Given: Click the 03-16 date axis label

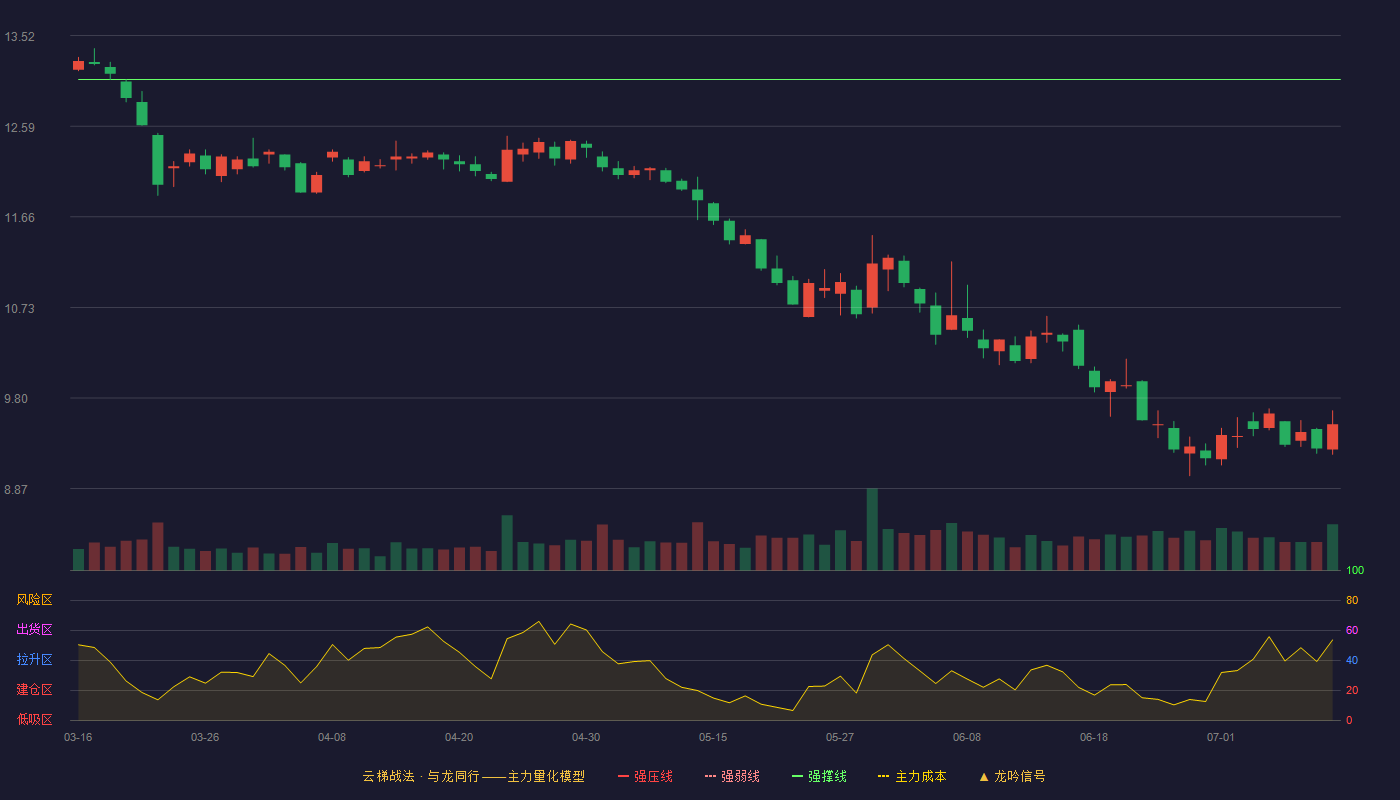Looking at the screenshot, I should 78,737.
